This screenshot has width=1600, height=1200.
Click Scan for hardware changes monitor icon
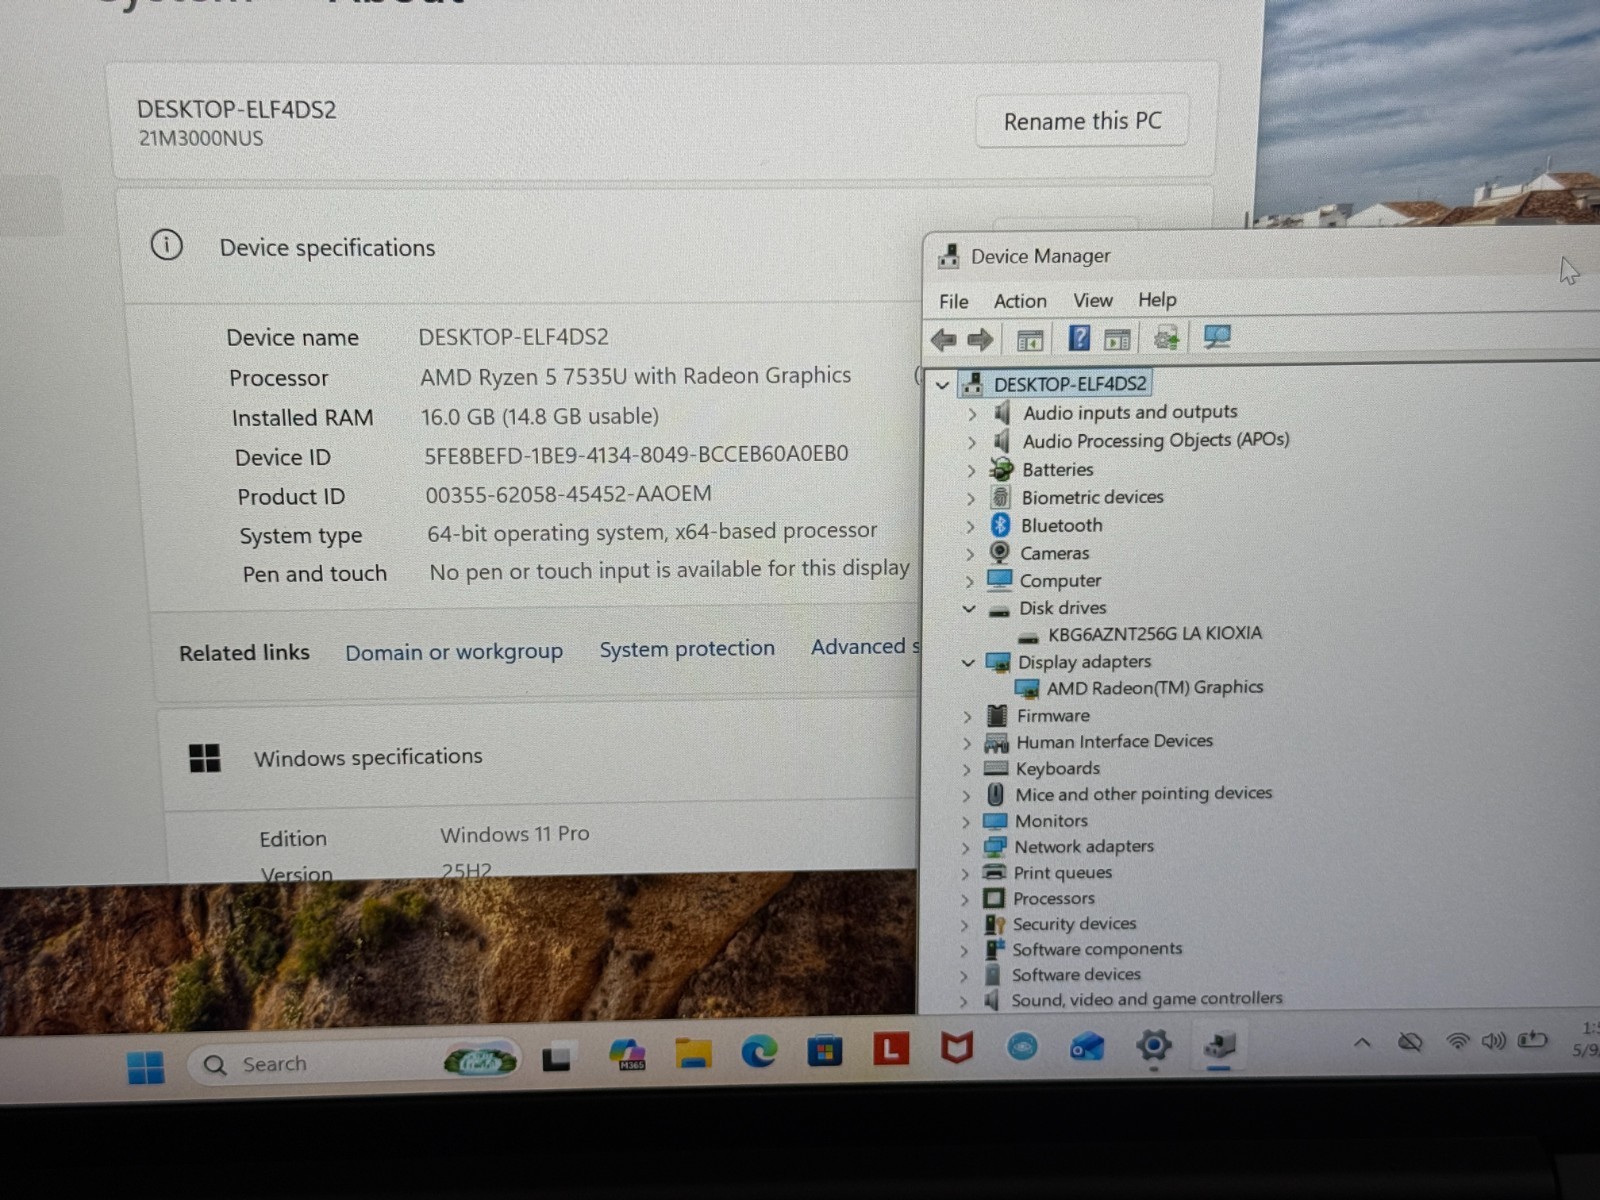(1217, 337)
